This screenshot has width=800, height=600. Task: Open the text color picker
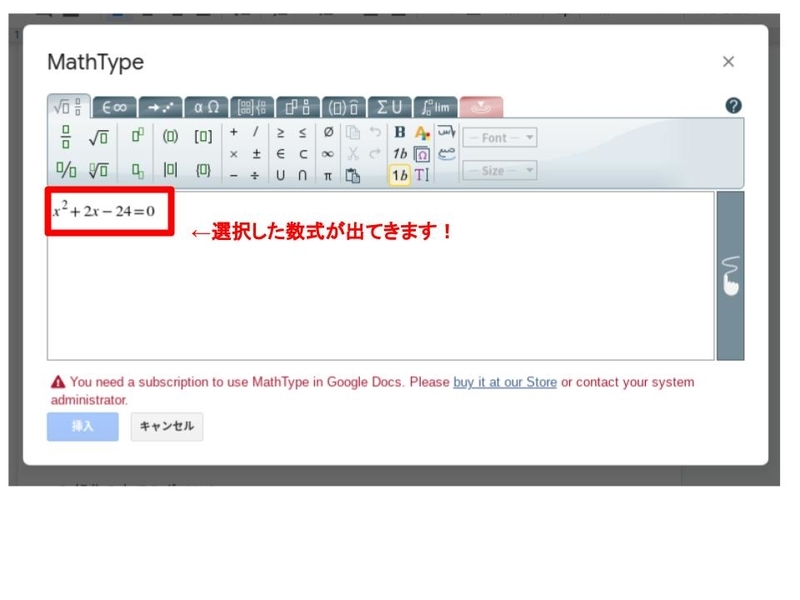(422, 133)
